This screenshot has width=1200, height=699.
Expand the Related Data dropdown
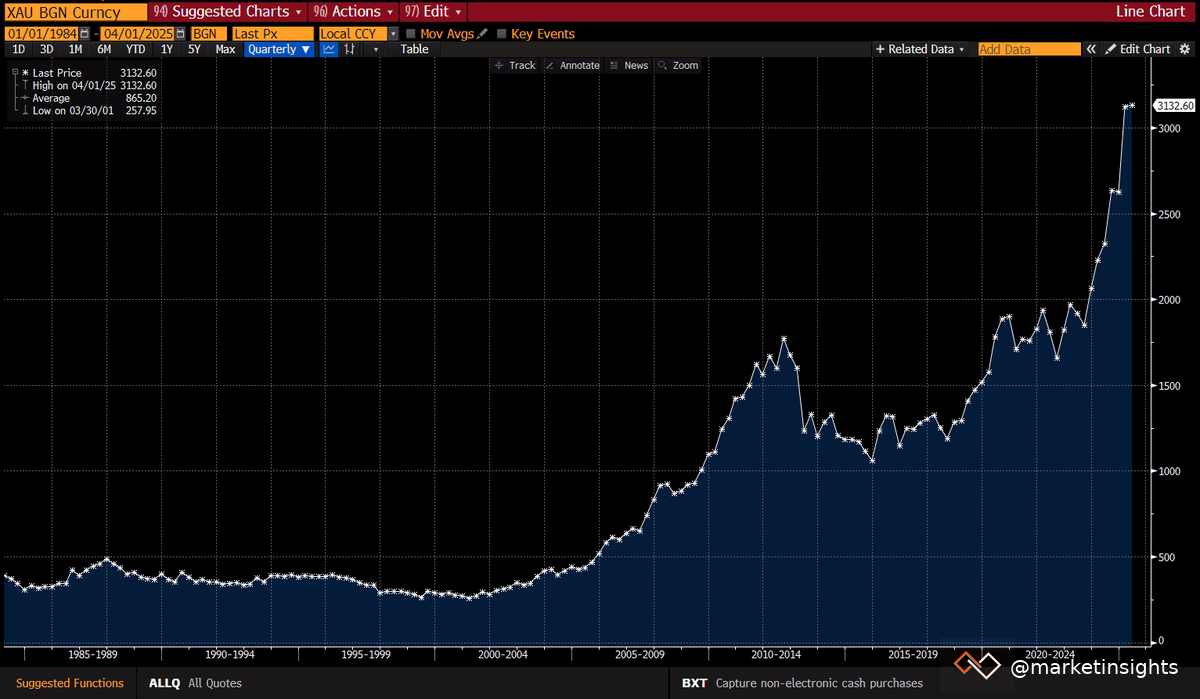coord(920,49)
